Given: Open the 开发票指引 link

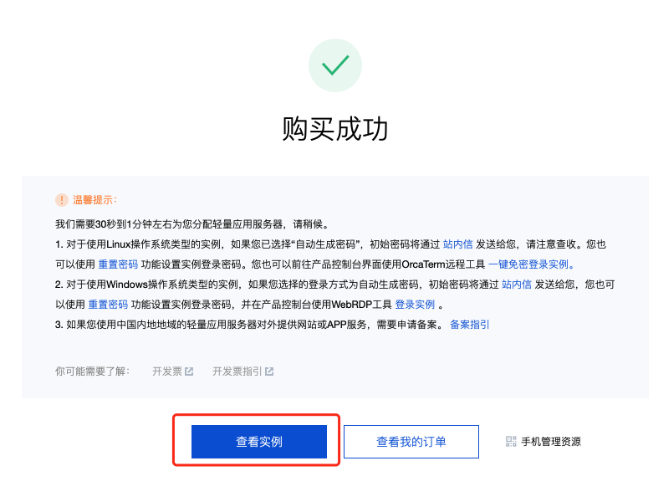Looking at the screenshot, I should (x=237, y=371).
